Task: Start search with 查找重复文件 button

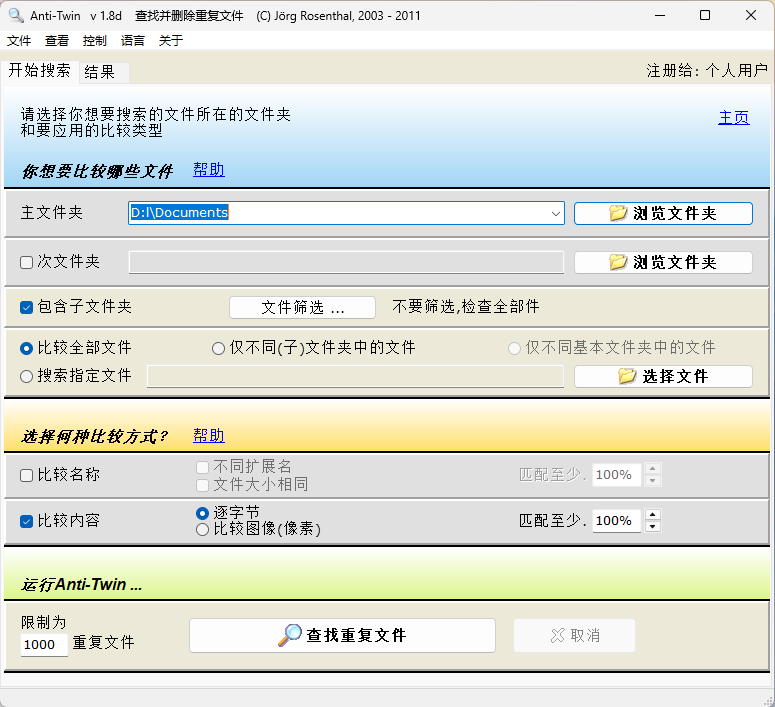Action: coord(343,635)
